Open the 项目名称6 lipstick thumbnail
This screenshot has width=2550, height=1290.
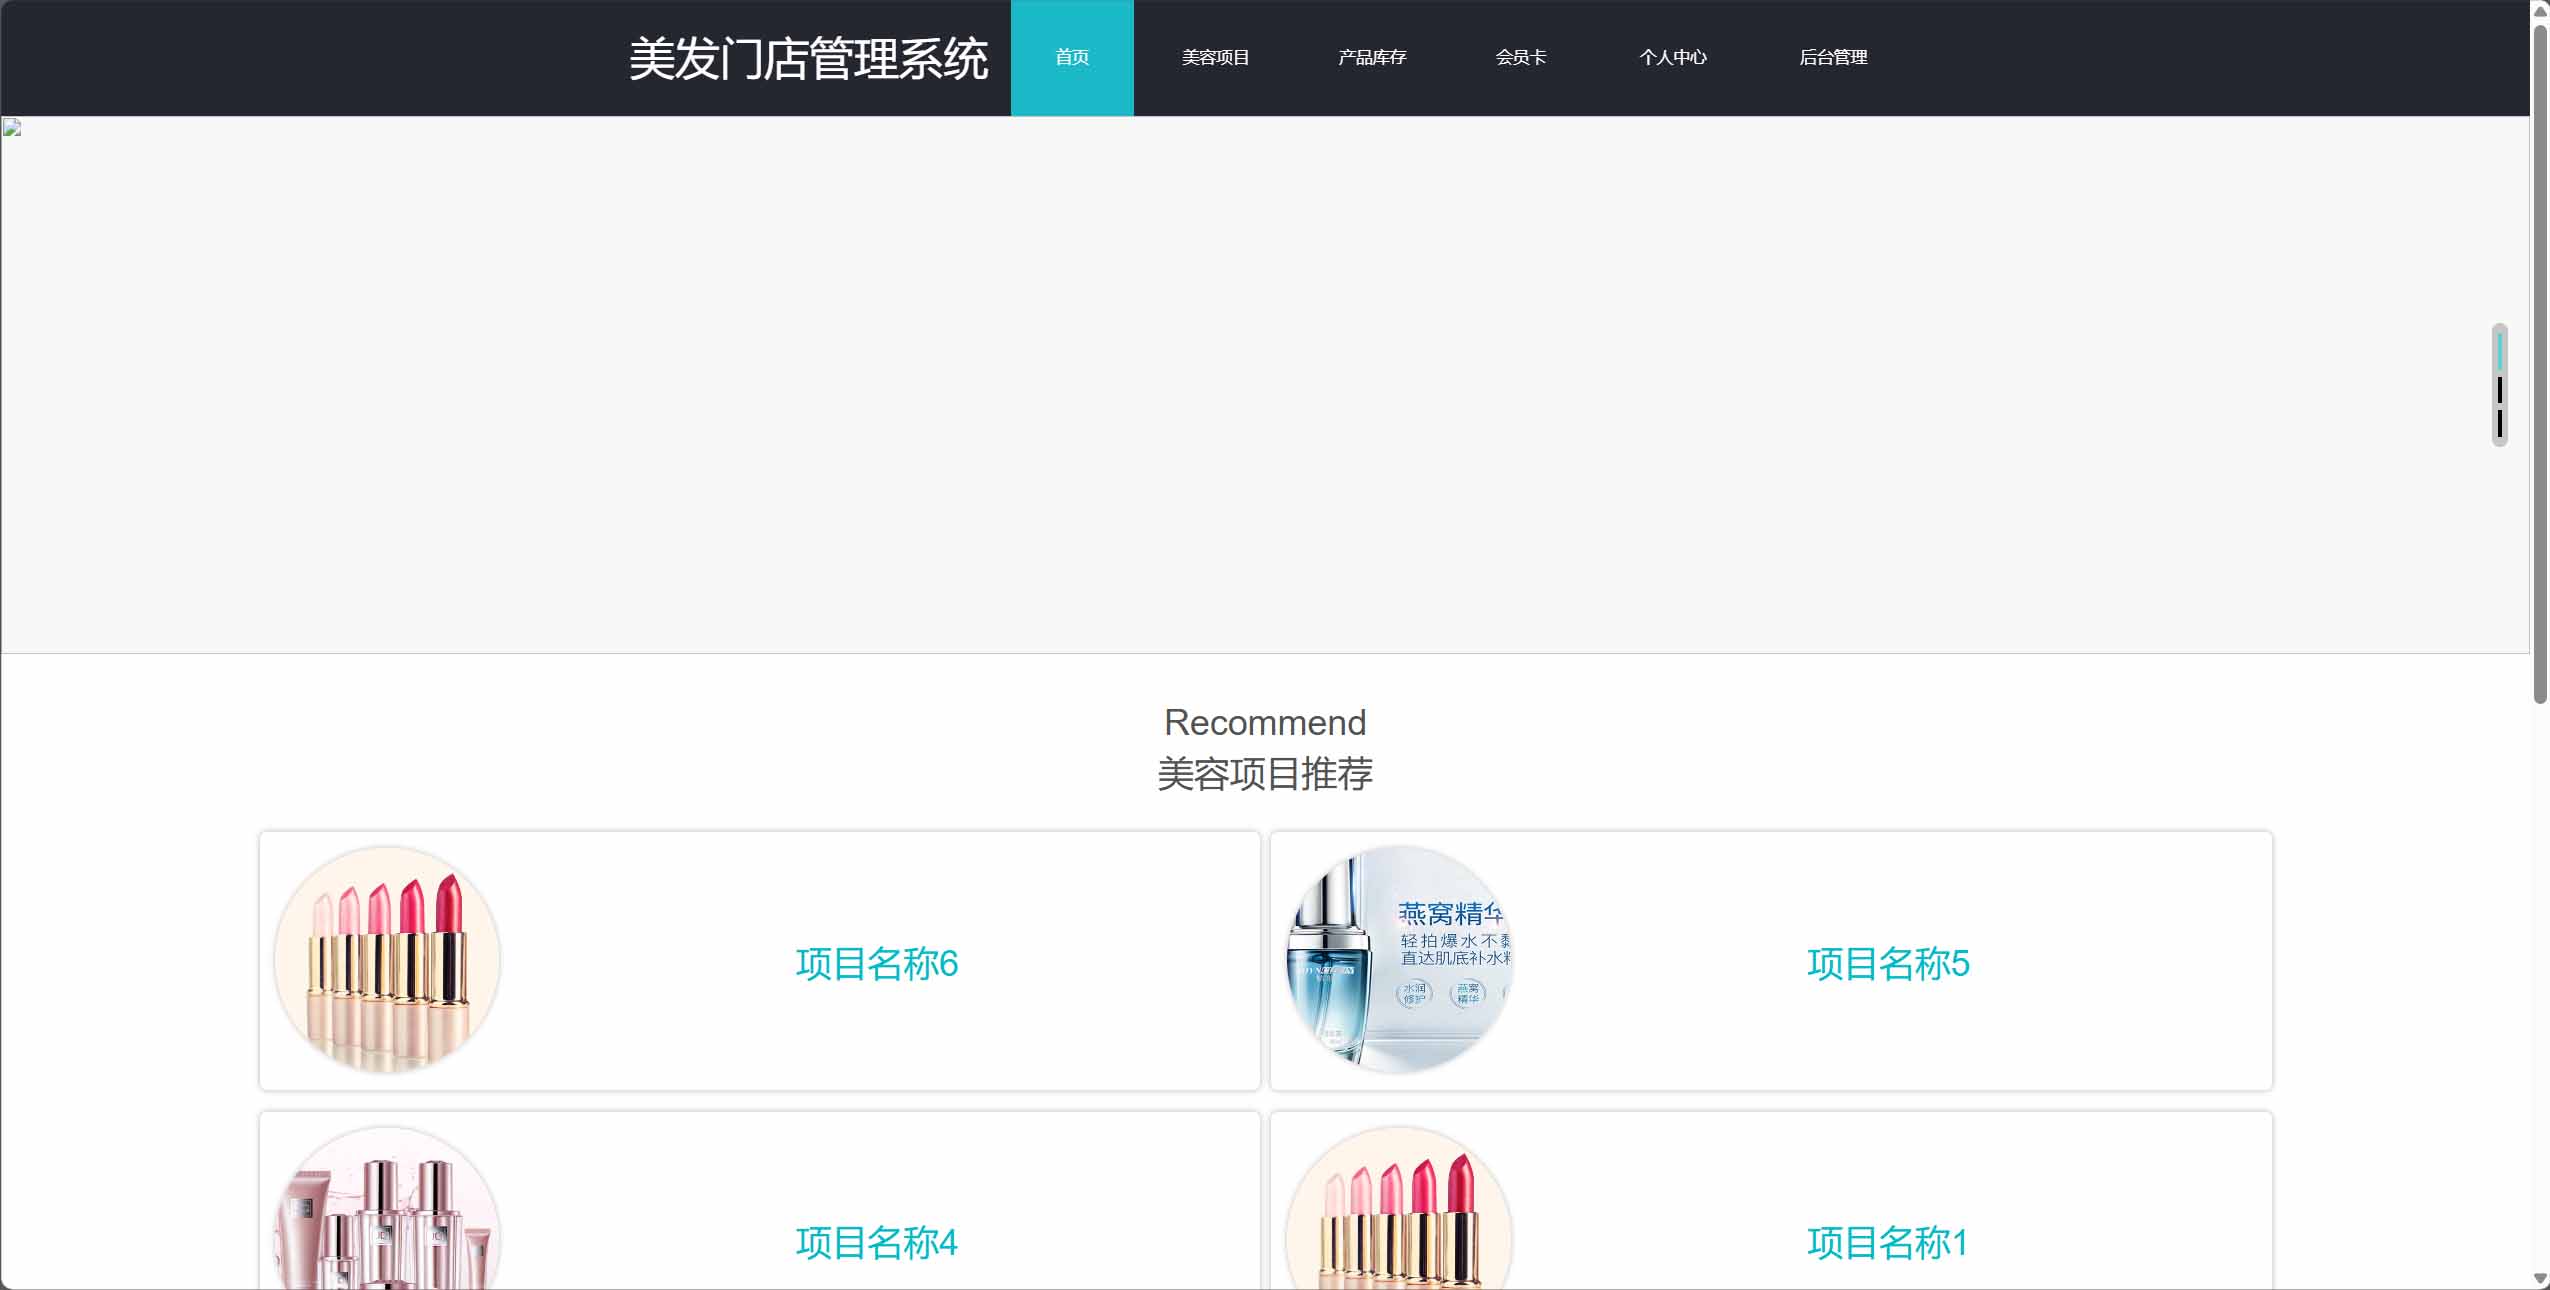(387, 960)
